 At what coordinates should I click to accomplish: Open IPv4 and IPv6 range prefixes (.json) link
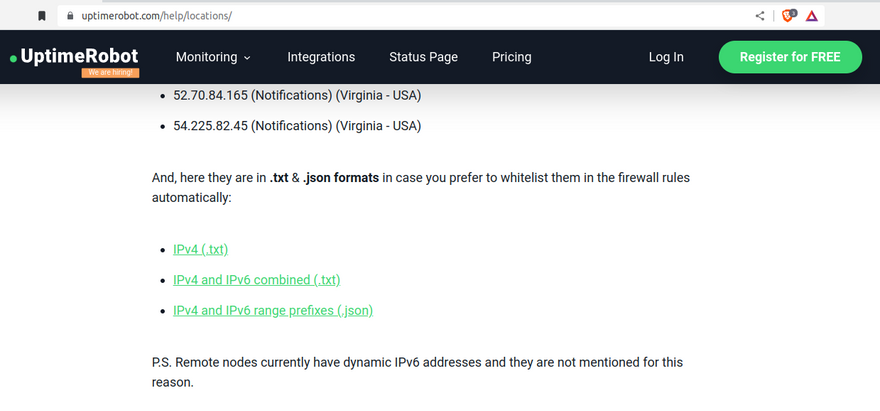(273, 311)
